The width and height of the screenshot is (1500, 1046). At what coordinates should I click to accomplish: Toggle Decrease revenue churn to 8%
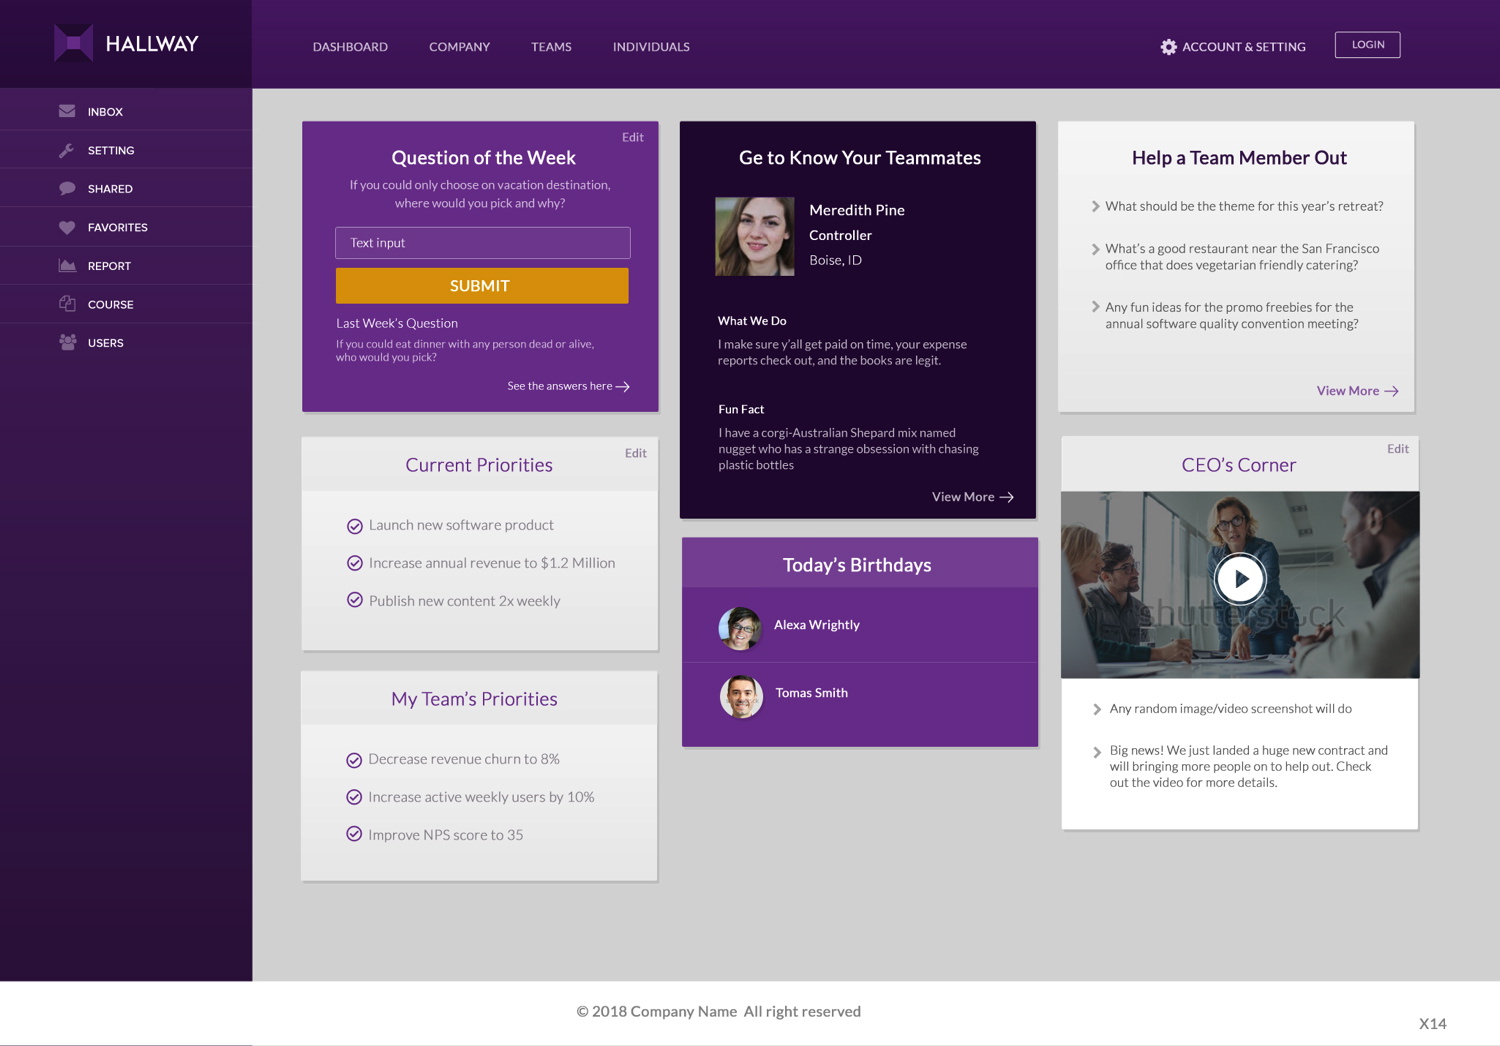pyautogui.click(x=355, y=759)
